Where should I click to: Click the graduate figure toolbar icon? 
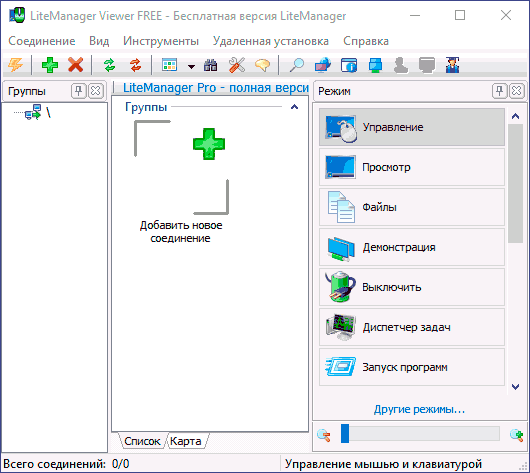pyautogui.click(x=452, y=65)
